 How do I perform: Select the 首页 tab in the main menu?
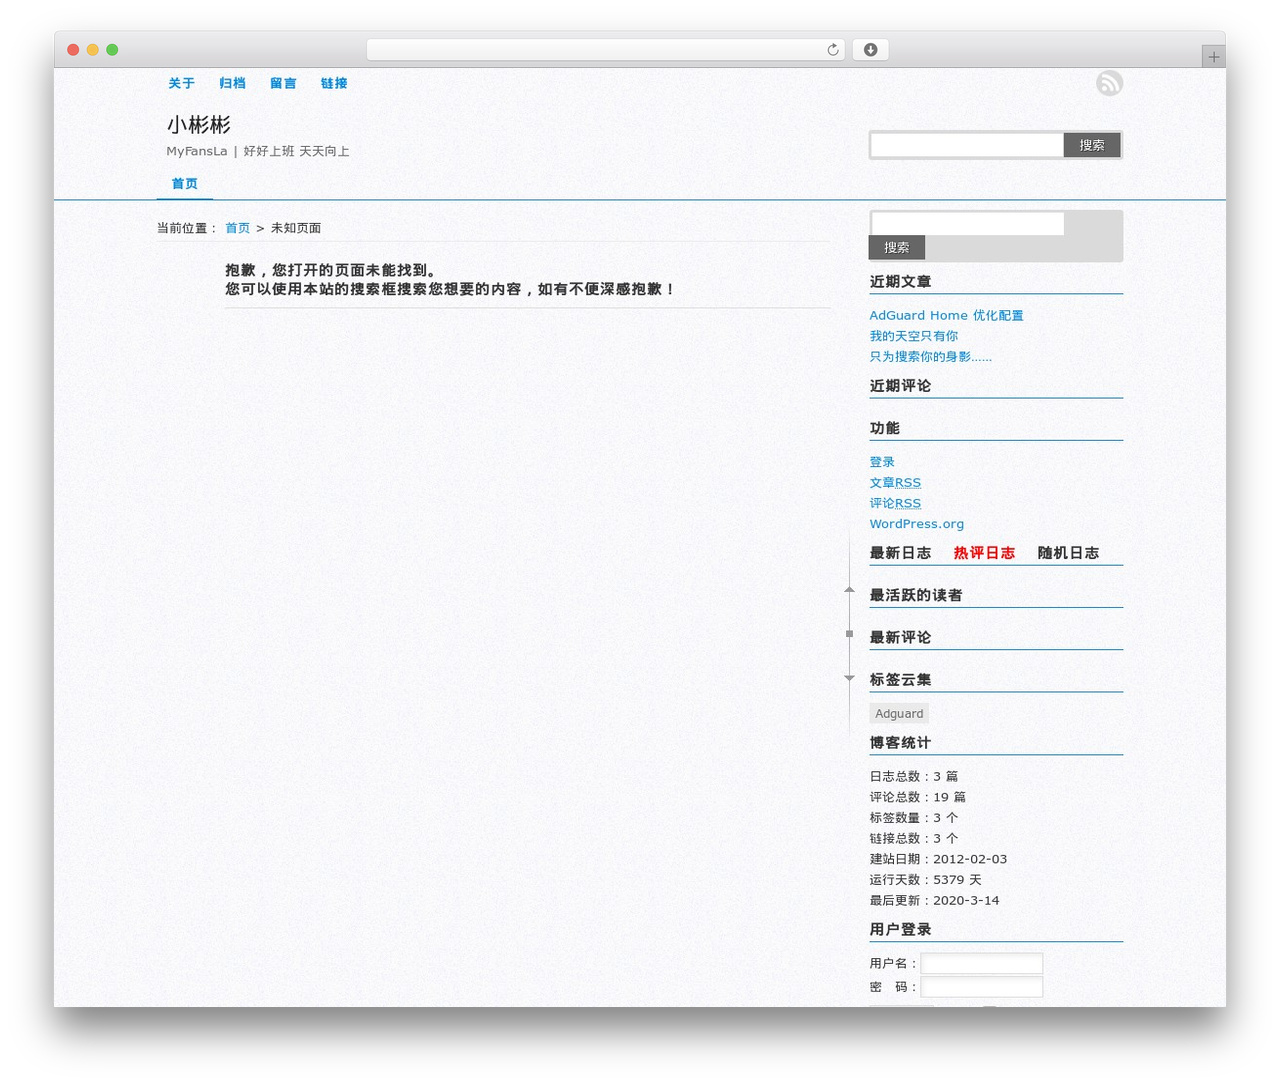click(x=184, y=184)
